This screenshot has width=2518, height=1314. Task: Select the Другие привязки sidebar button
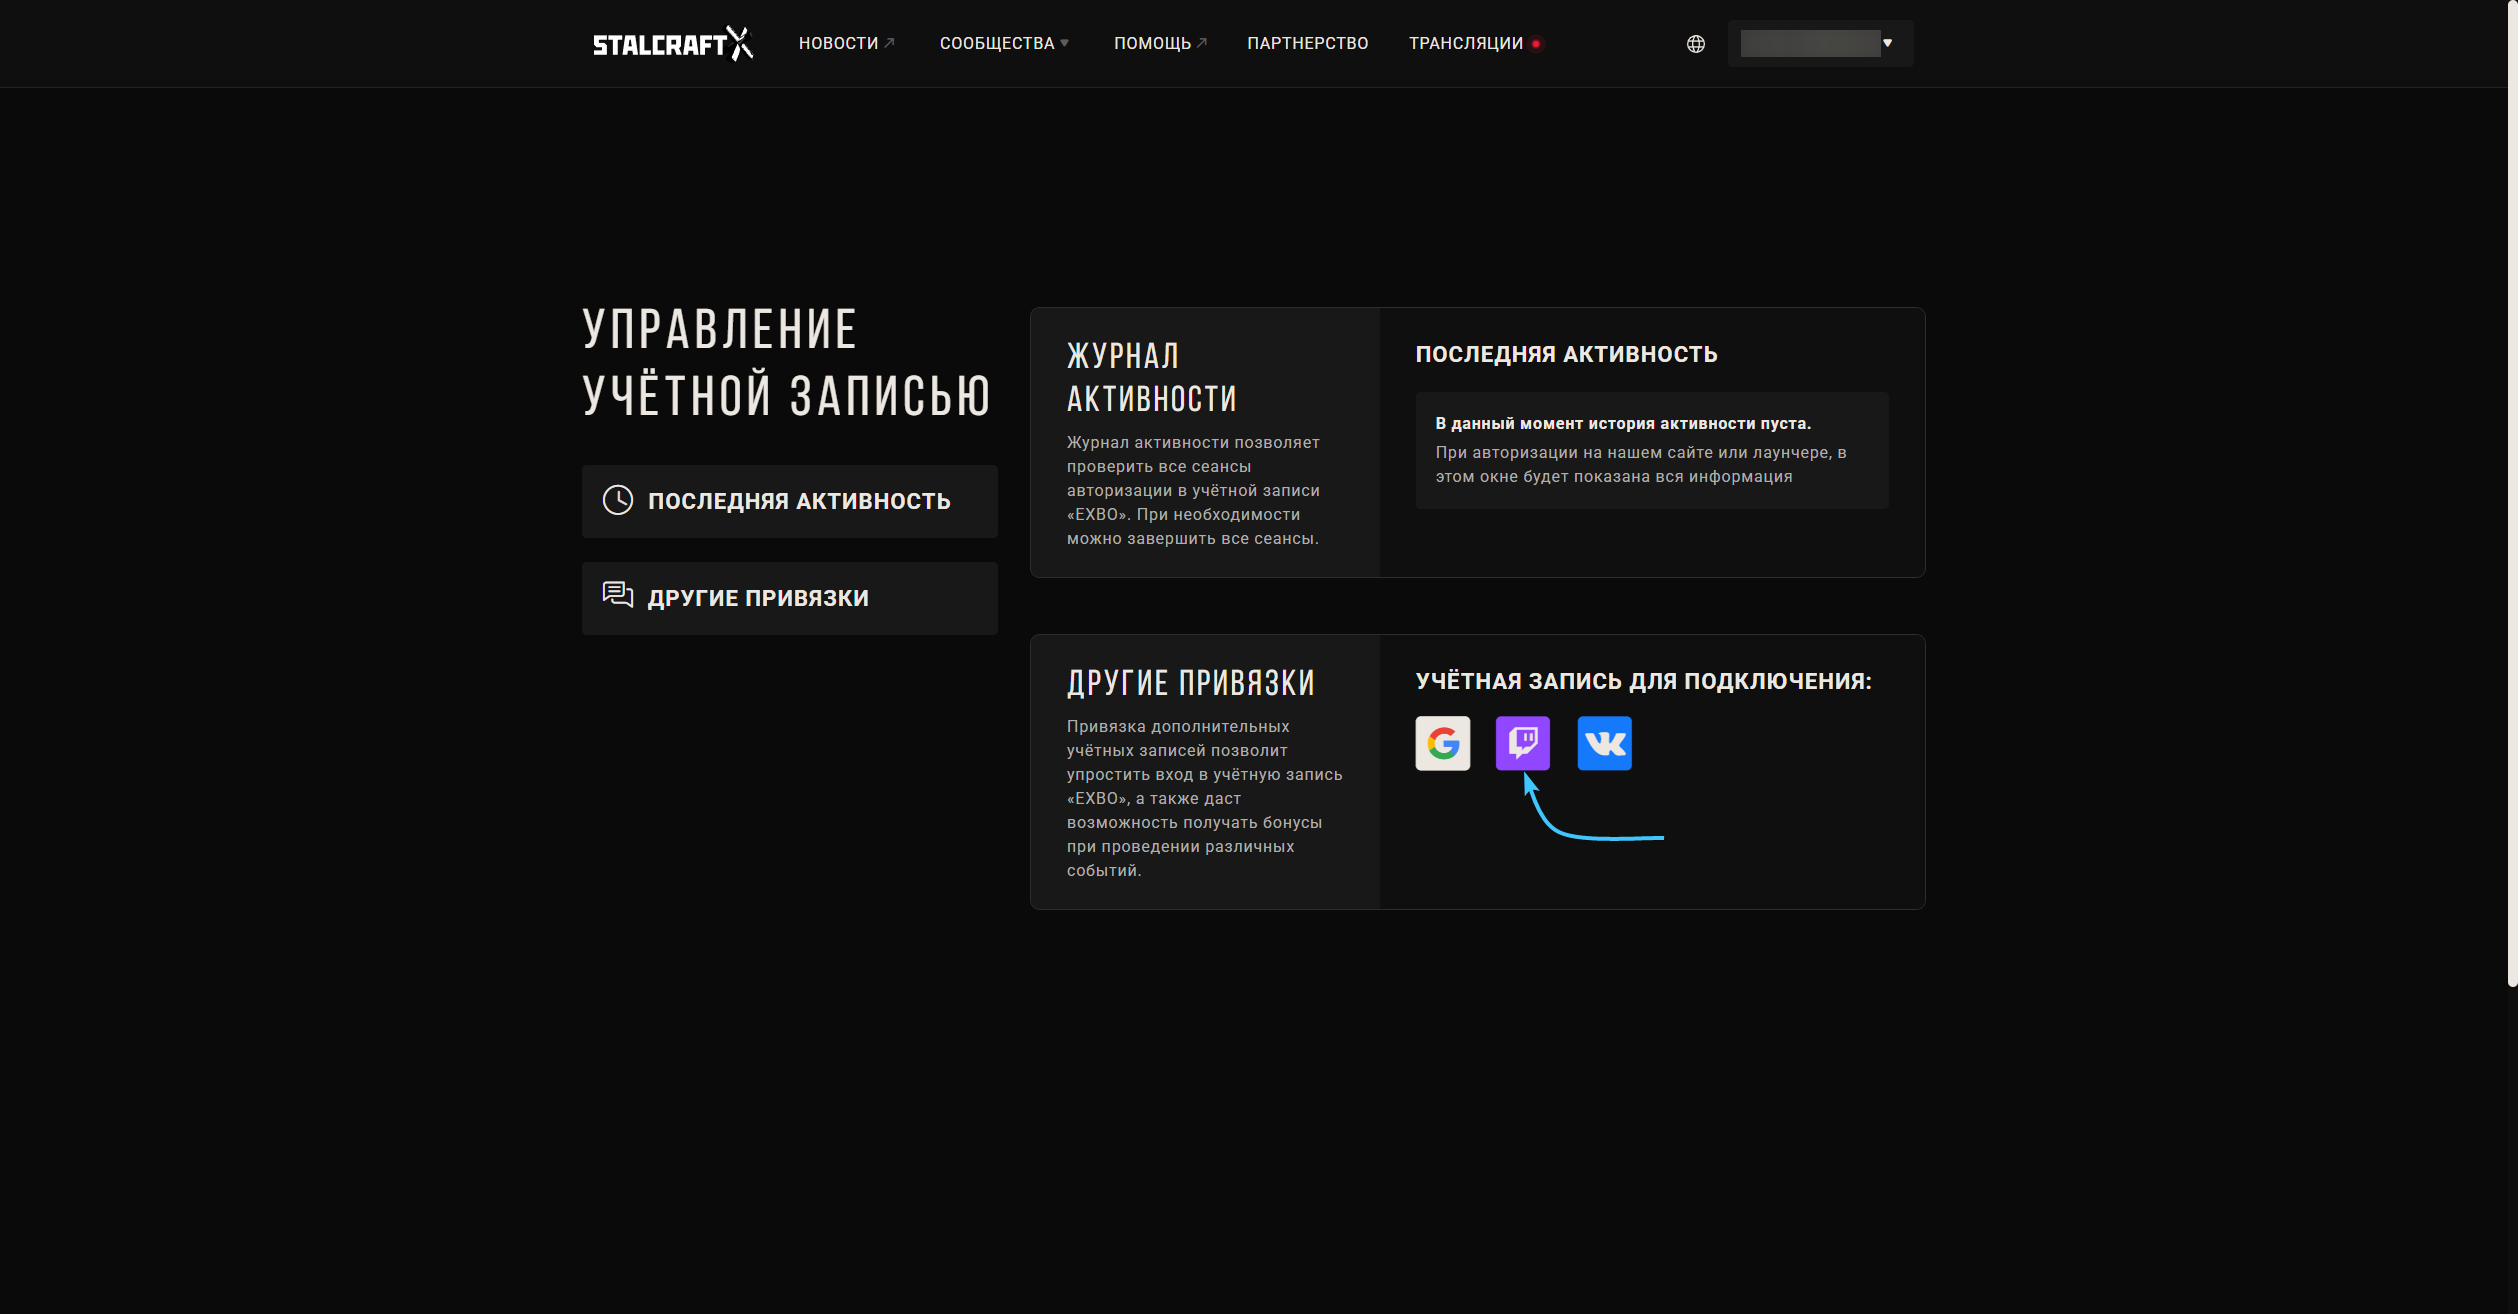[789, 598]
